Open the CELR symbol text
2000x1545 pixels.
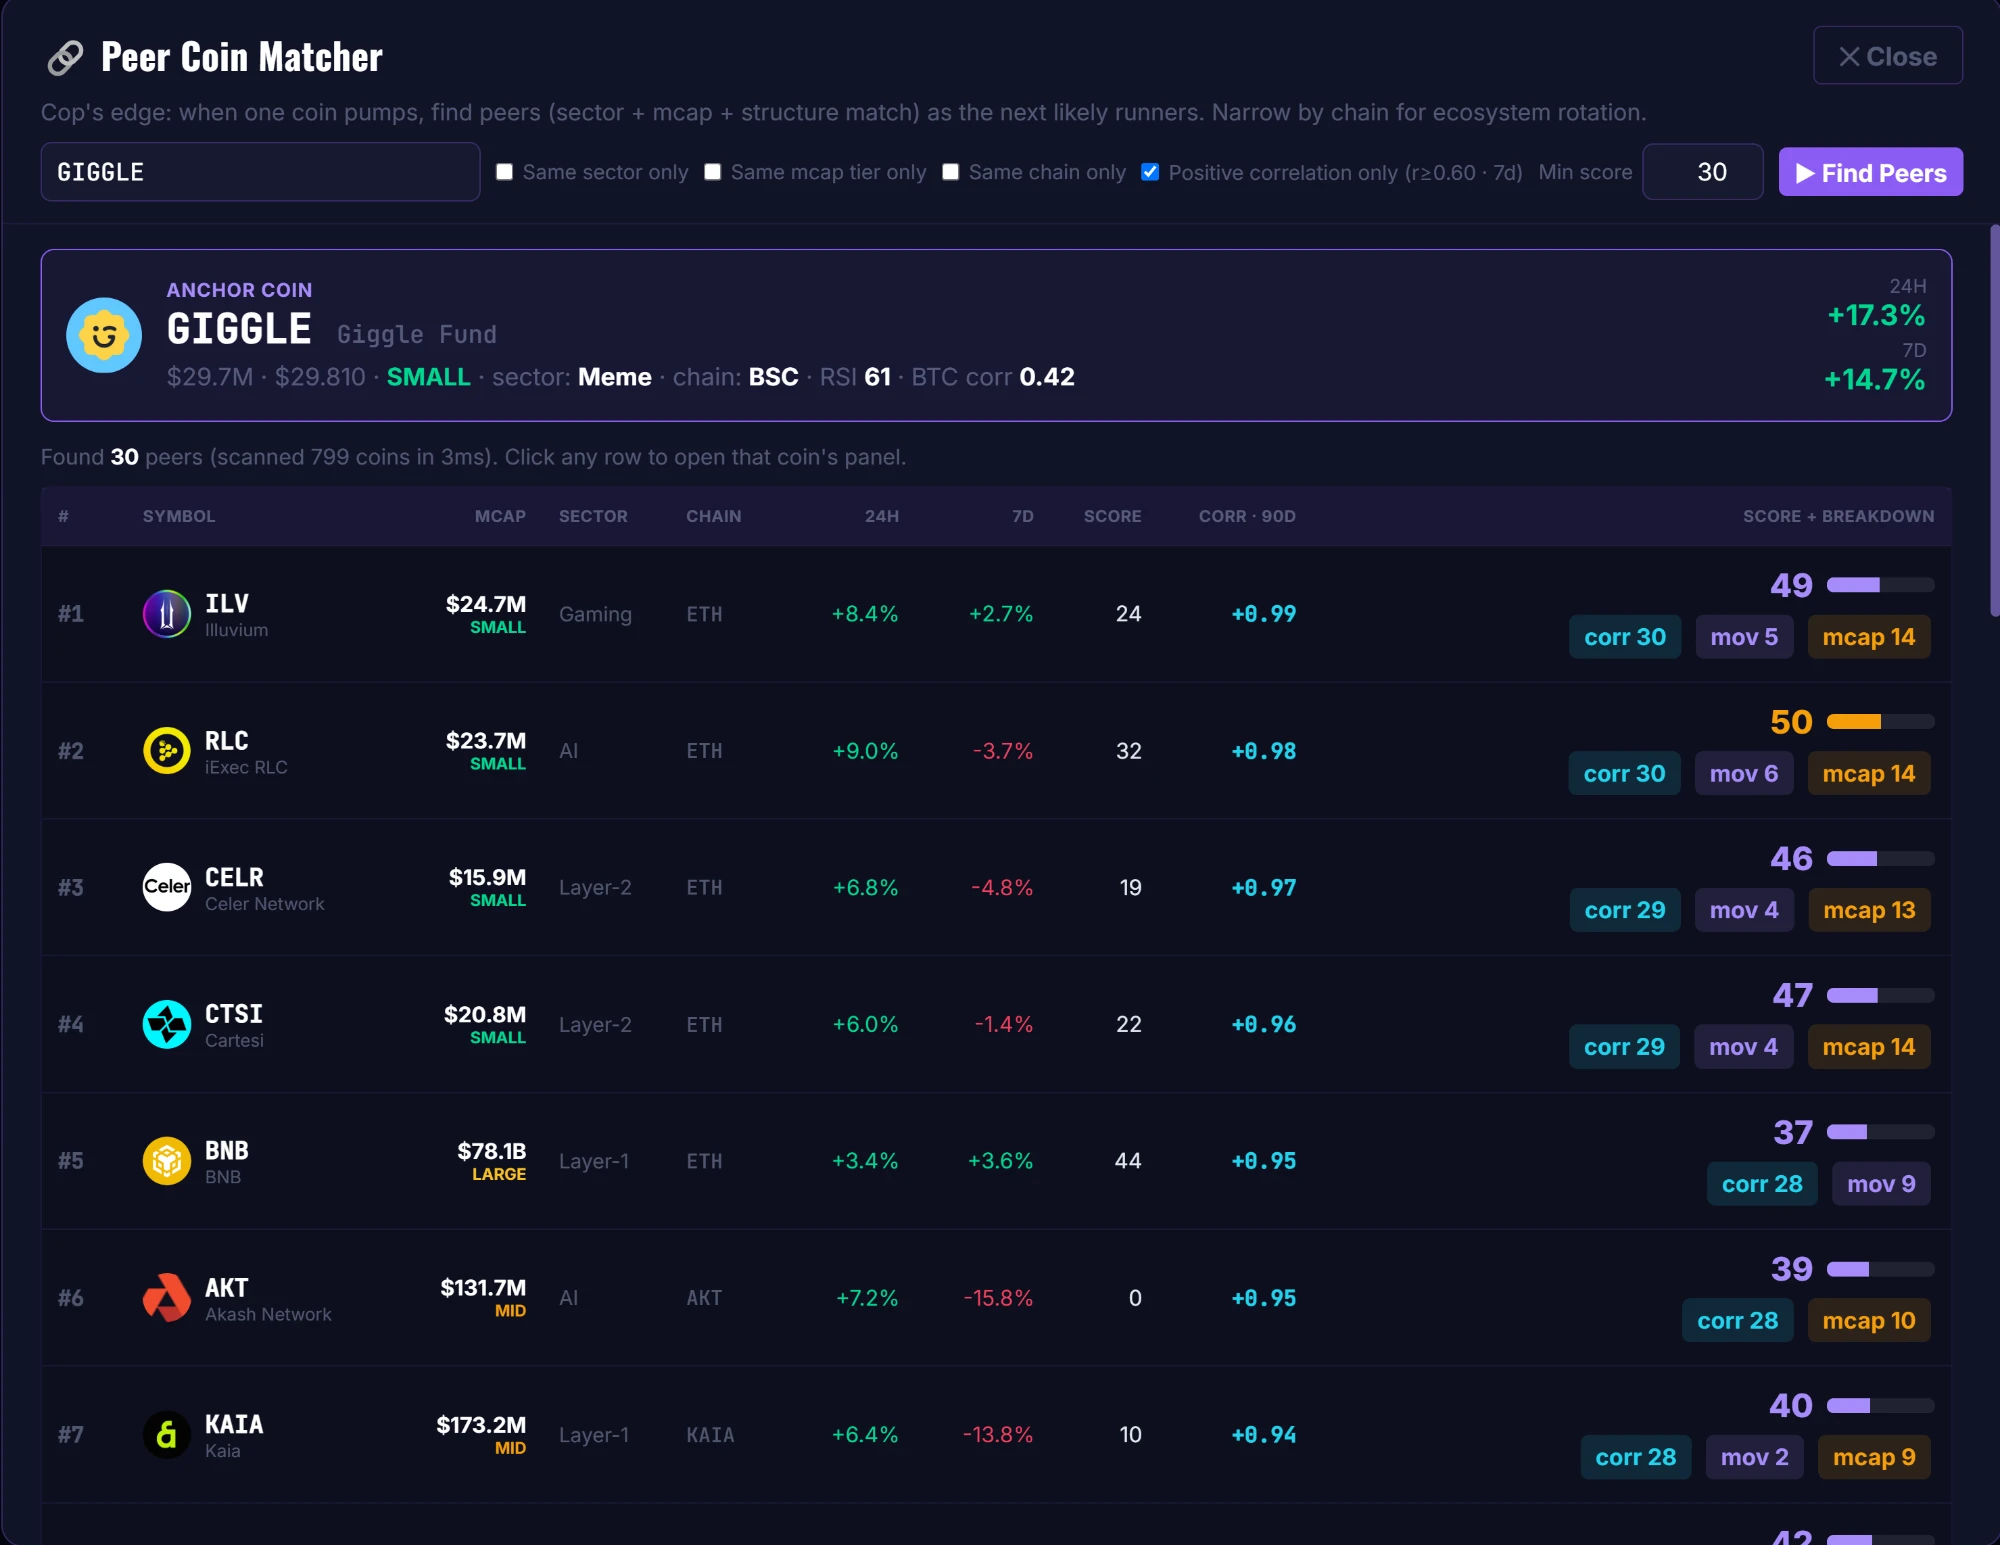pyautogui.click(x=234, y=878)
